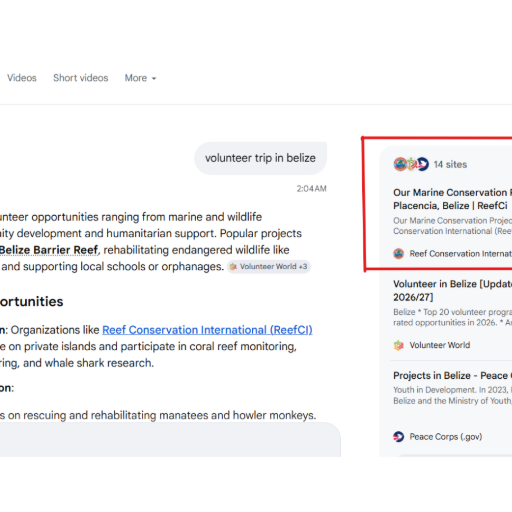Click the stacked site favicons beside 14 sites
This screenshot has width=512, height=512.
coord(411,164)
